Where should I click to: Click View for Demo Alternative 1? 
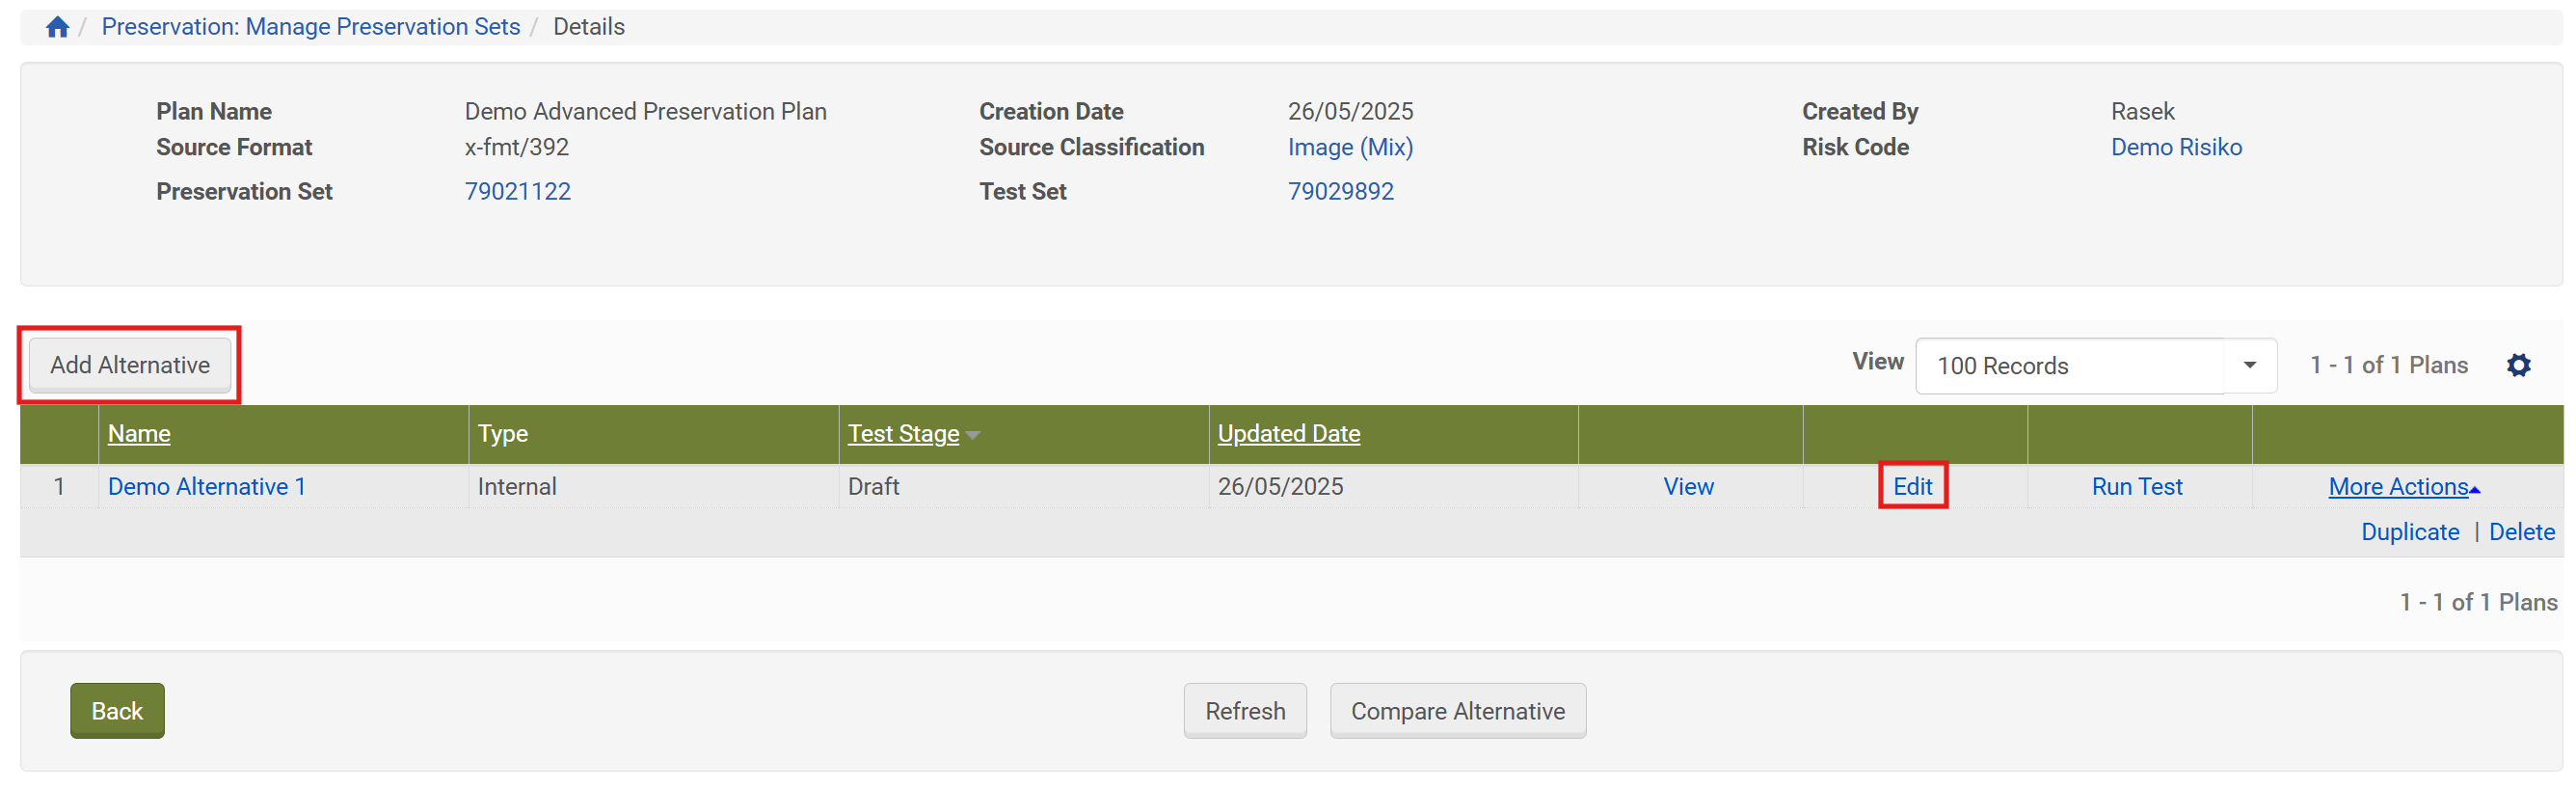pyautogui.click(x=1687, y=486)
